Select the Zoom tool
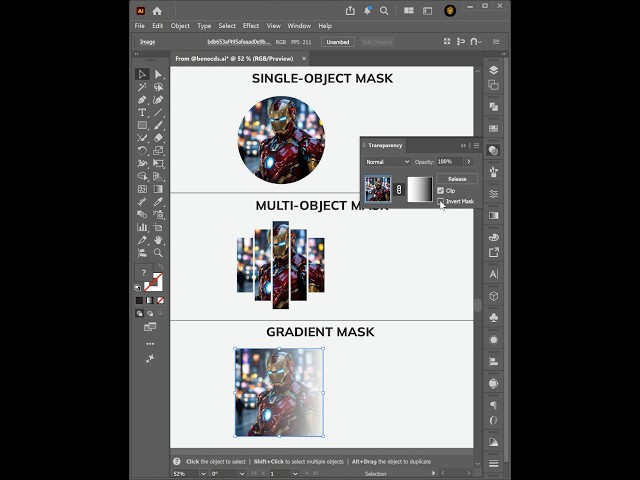 click(x=158, y=253)
